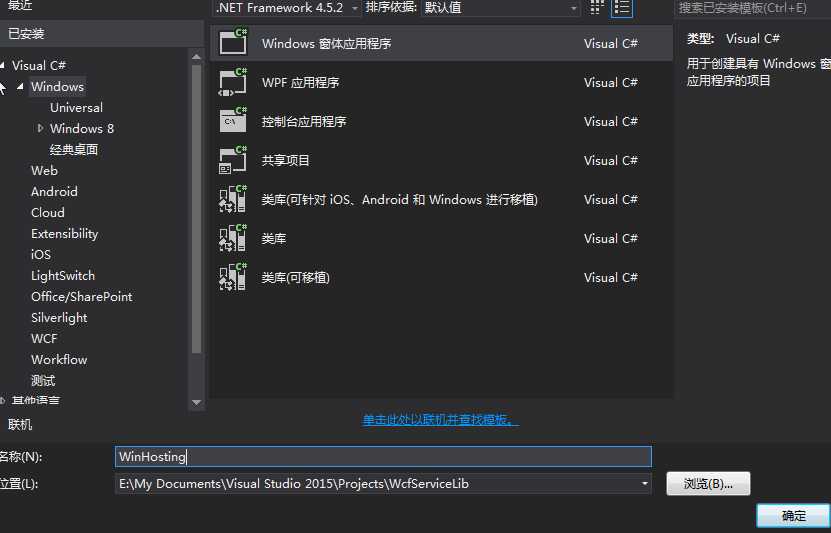Open the 位置 location path dropdown
Screen dimensions: 831x533
(644, 484)
